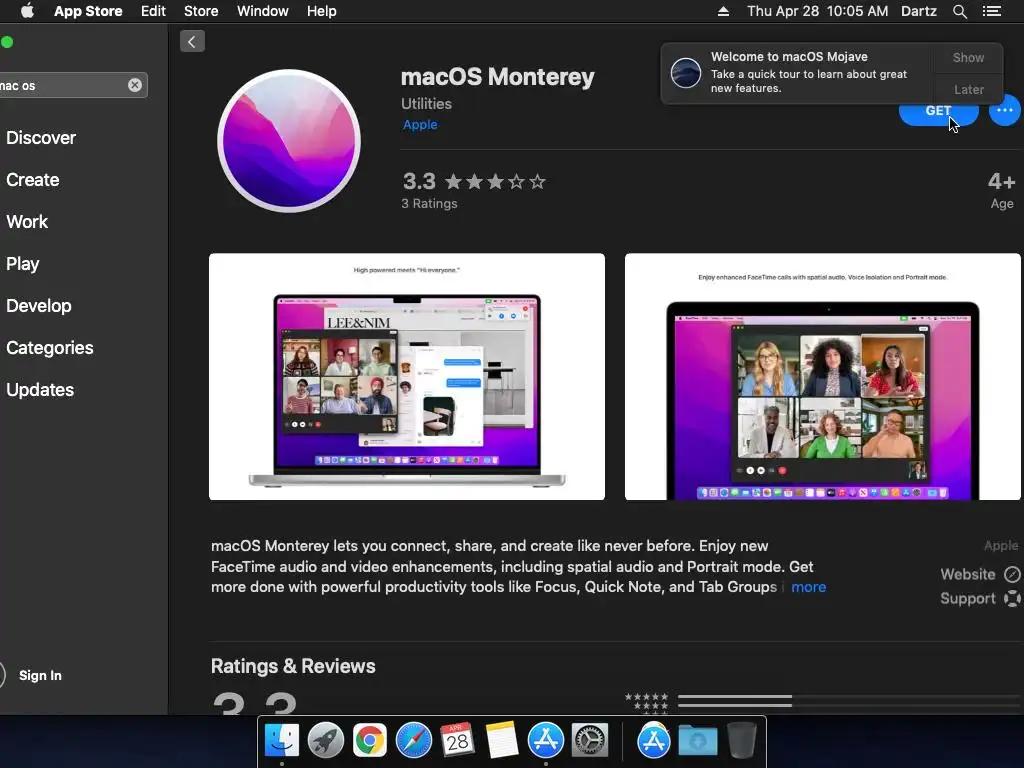Click Sign In in the sidebar
This screenshot has width=1024, height=768.
(40, 675)
